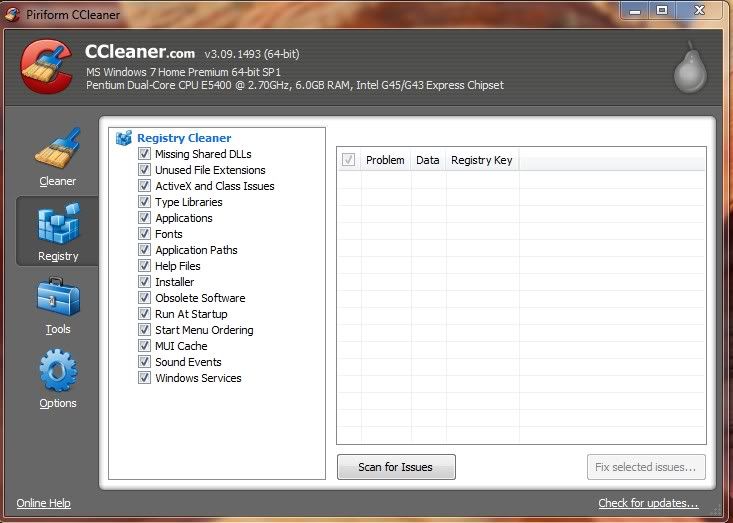Open the Tools label in sidebar
This screenshot has width=733, height=523.
coord(58,329)
